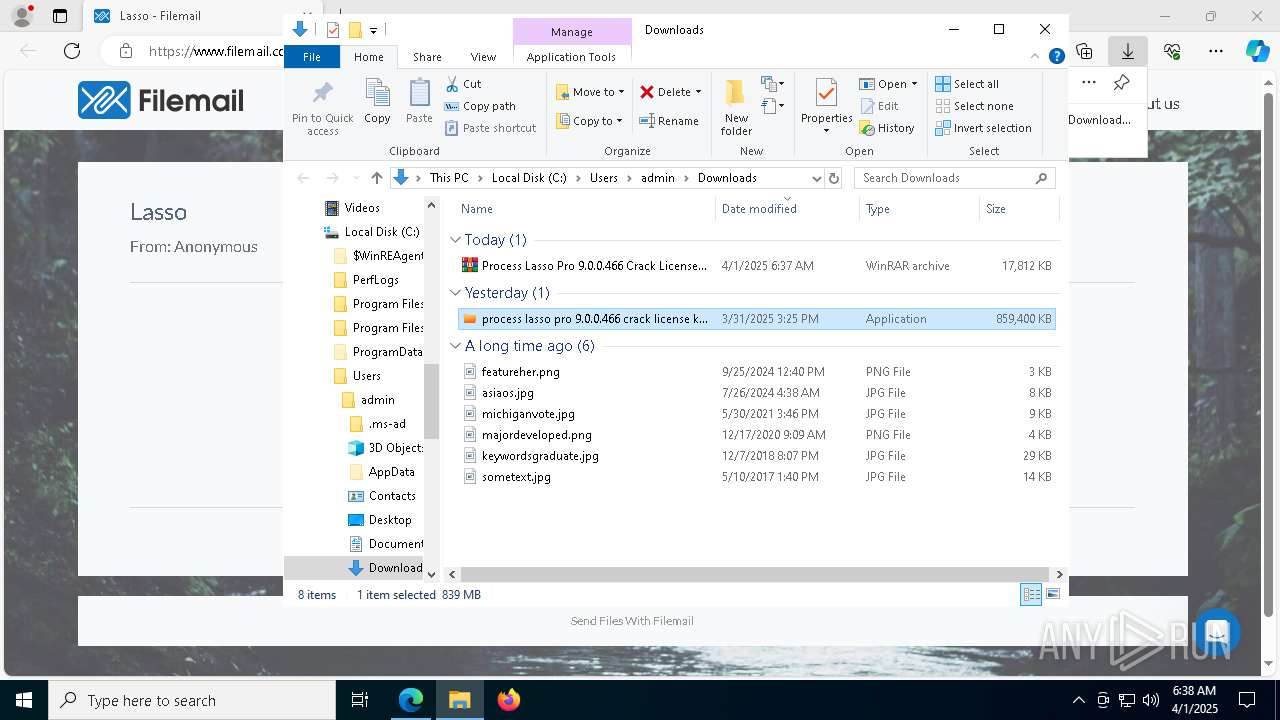Open the Application Tools tab
Viewport: 1280px width, 720px height.
click(571, 57)
